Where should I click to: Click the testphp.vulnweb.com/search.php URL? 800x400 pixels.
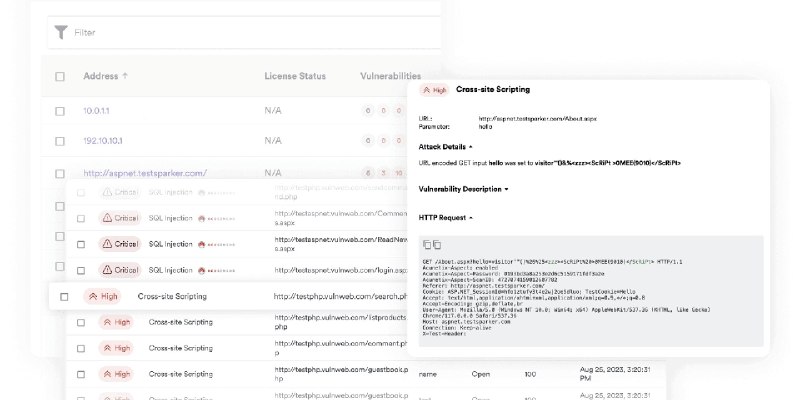340,296
